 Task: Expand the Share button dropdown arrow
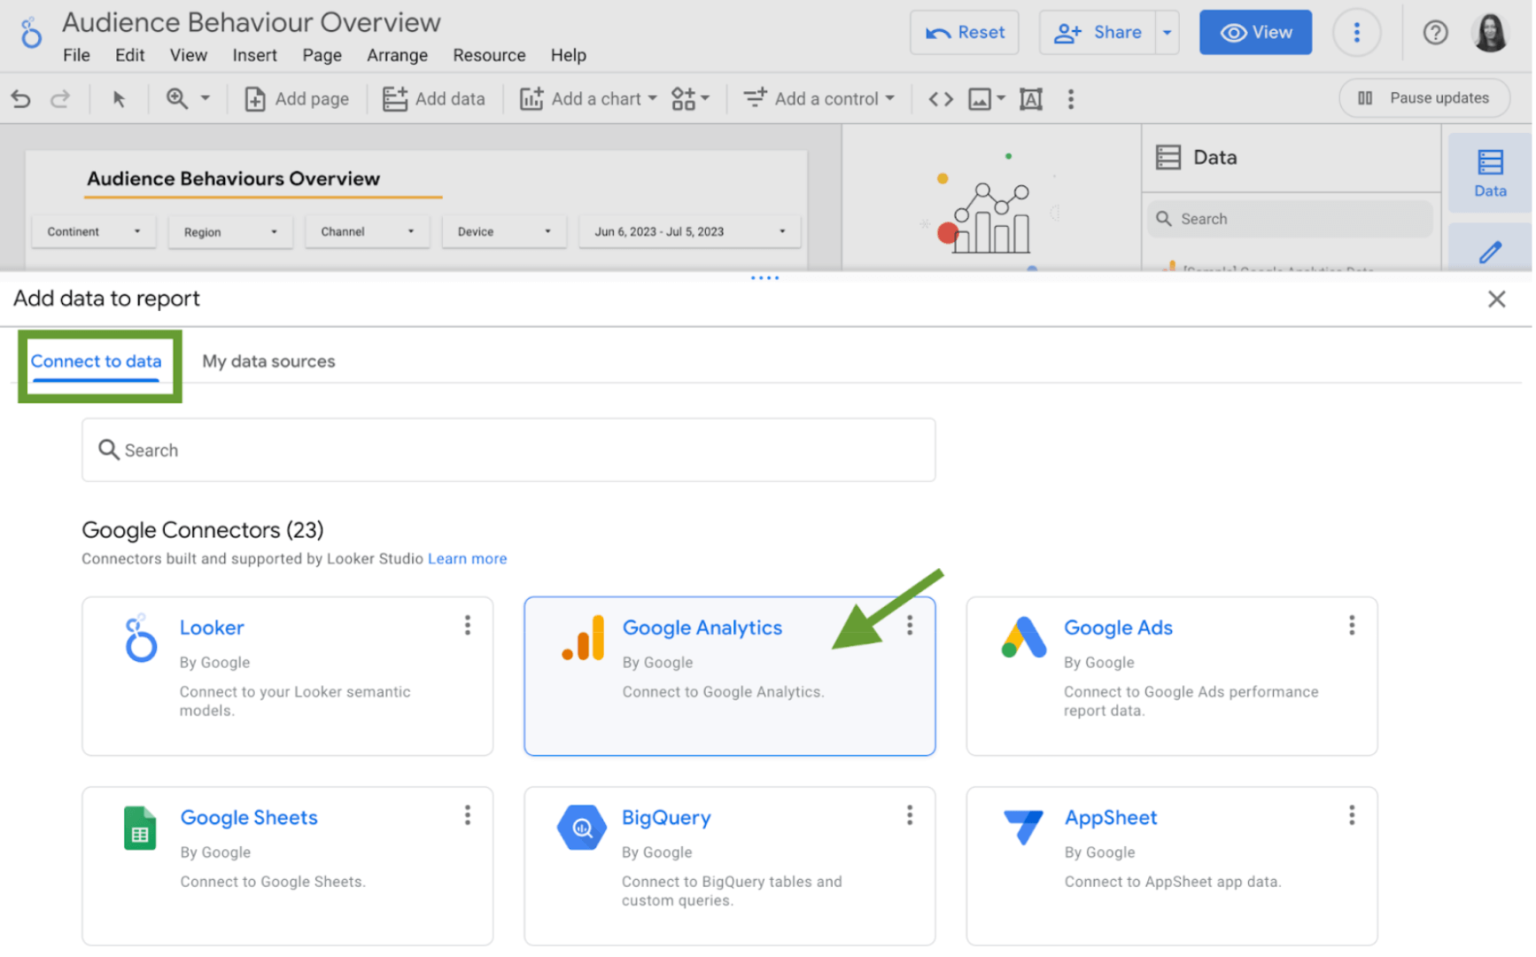pos(1167,33)
